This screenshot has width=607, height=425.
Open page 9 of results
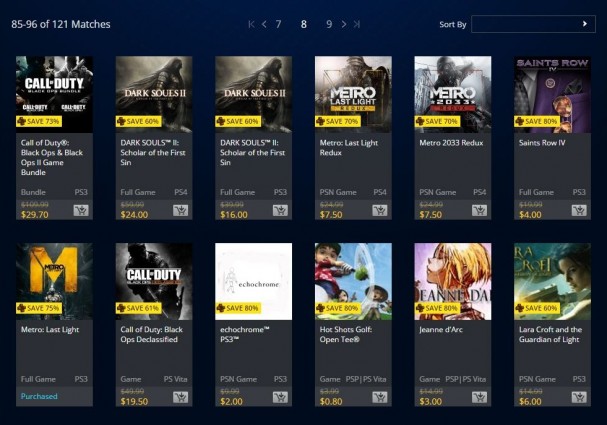tap(329, 24)
